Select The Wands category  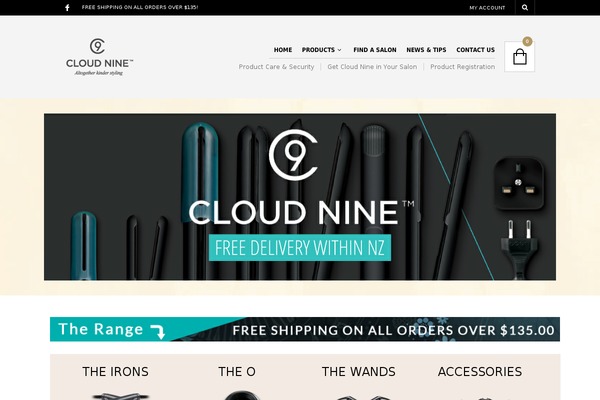(x=359, y=372)
